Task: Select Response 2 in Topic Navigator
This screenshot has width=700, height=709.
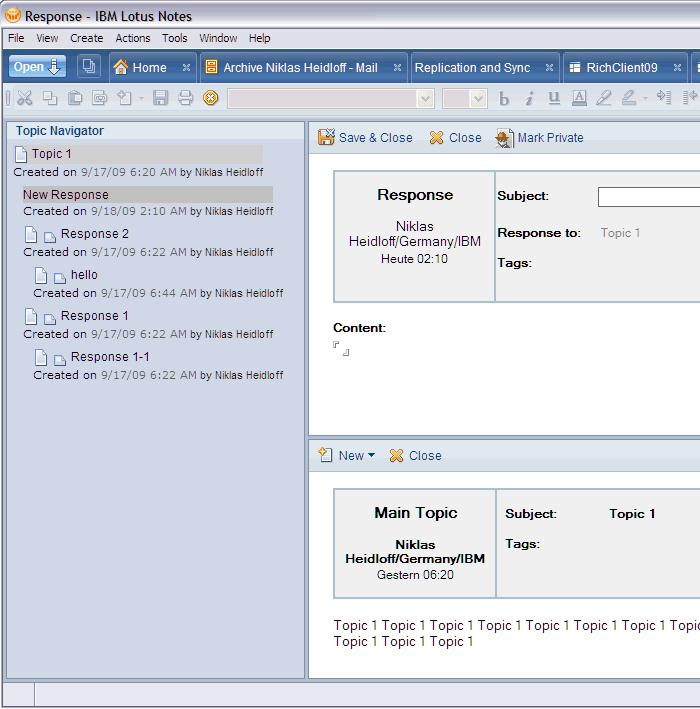Action: click(95, 234)
